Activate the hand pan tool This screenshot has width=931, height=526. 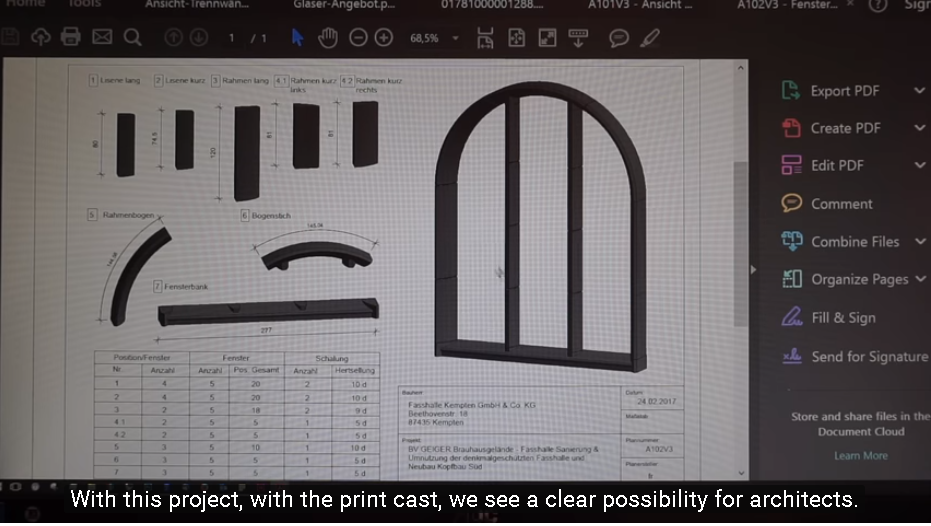(328, 38)
